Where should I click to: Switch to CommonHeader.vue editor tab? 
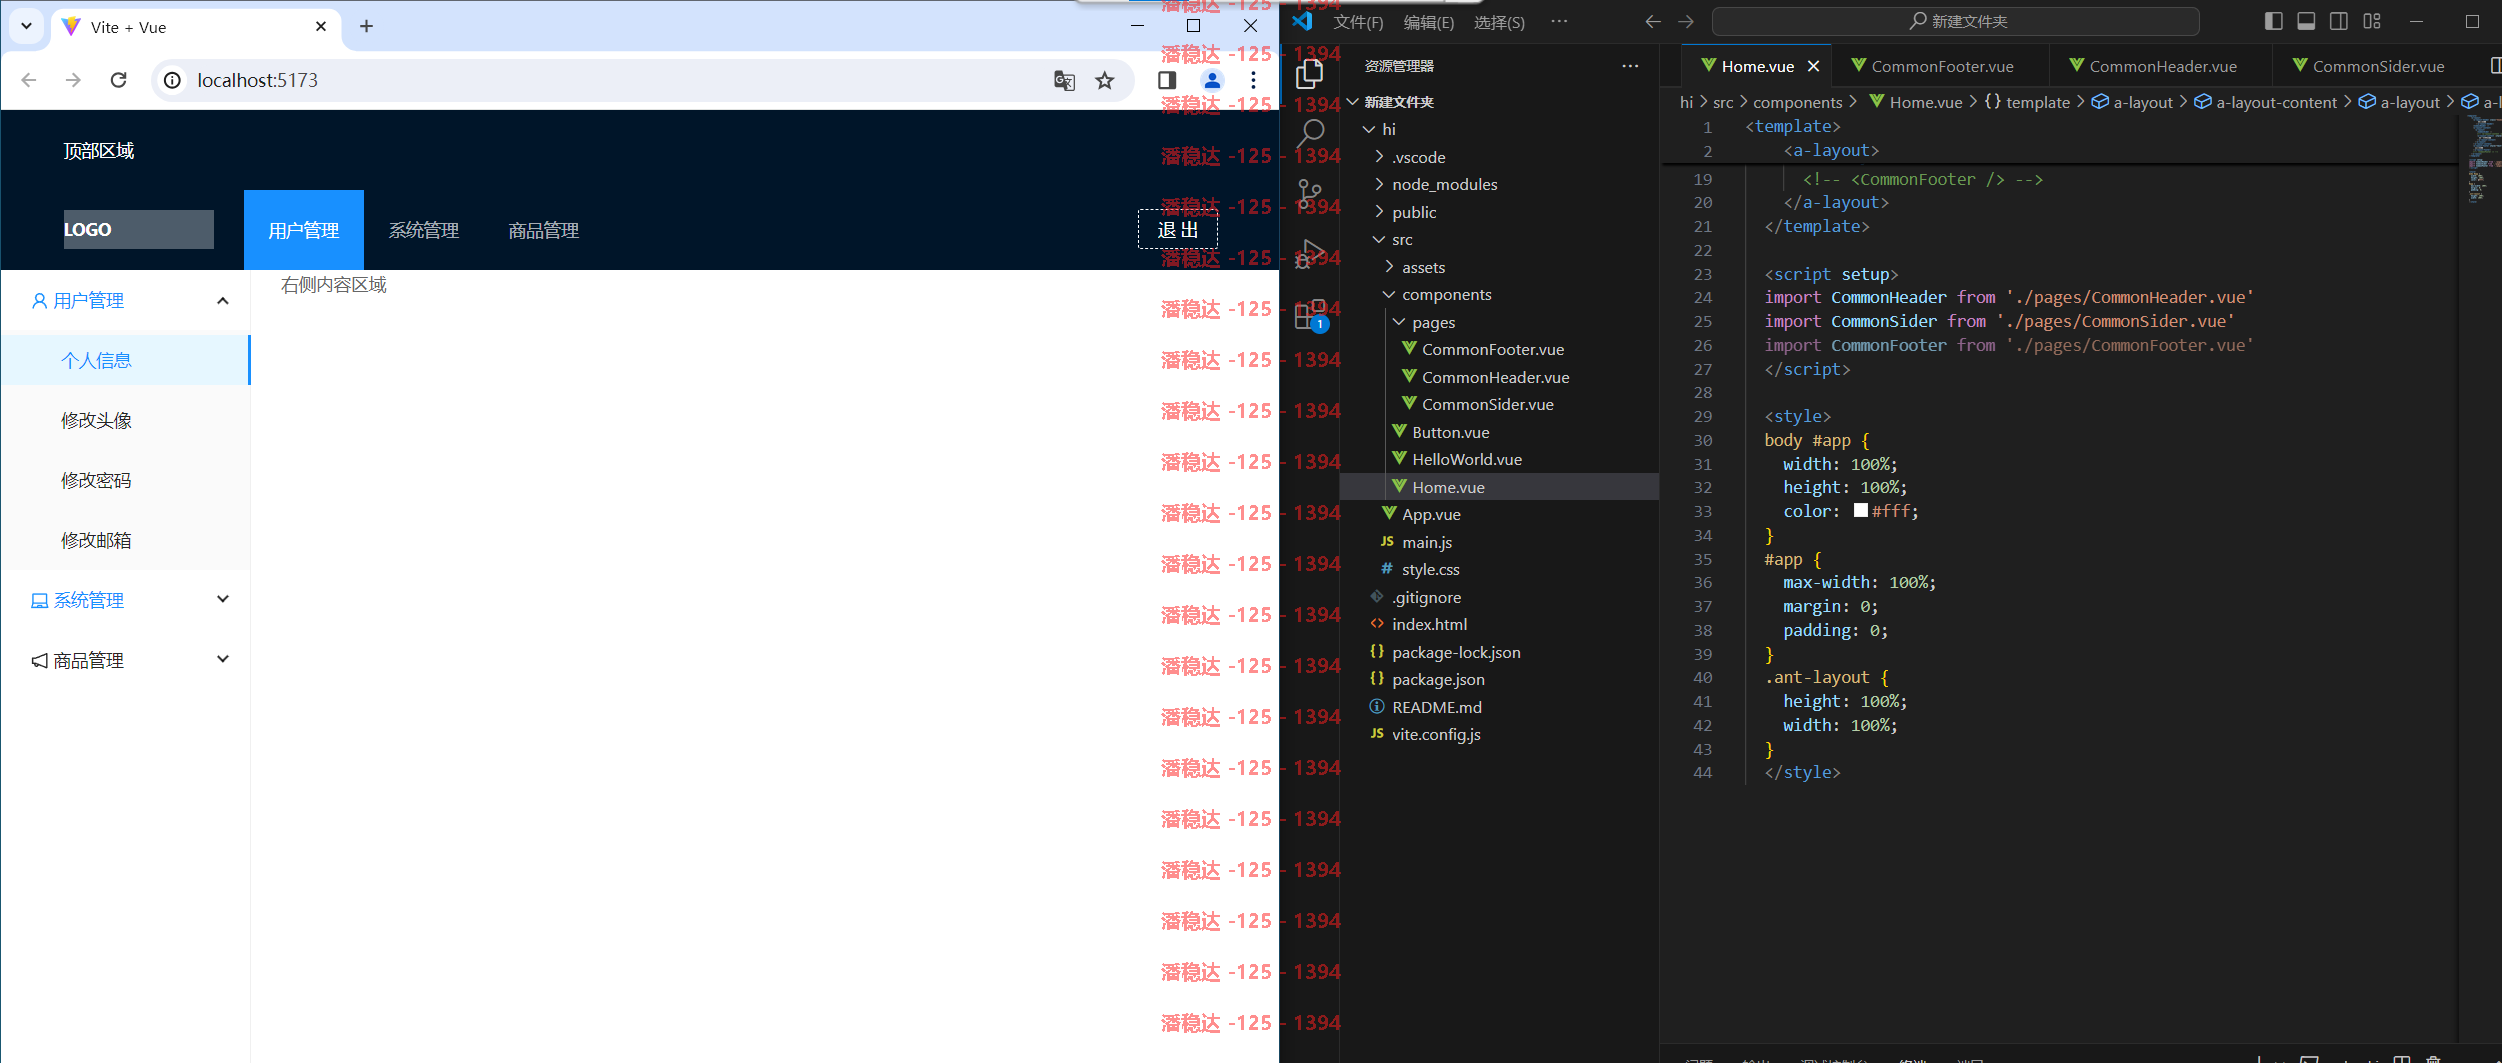[2162, 66]
